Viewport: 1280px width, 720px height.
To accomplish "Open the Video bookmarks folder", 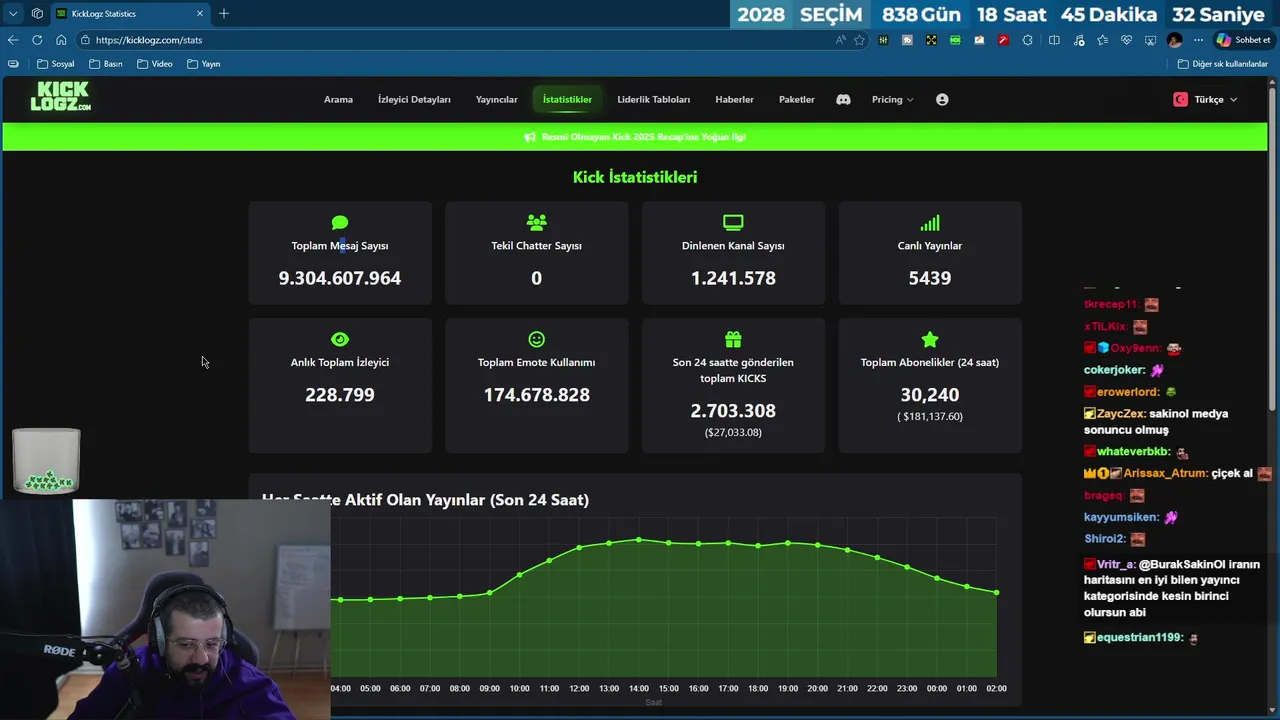I will pos(155,64).
